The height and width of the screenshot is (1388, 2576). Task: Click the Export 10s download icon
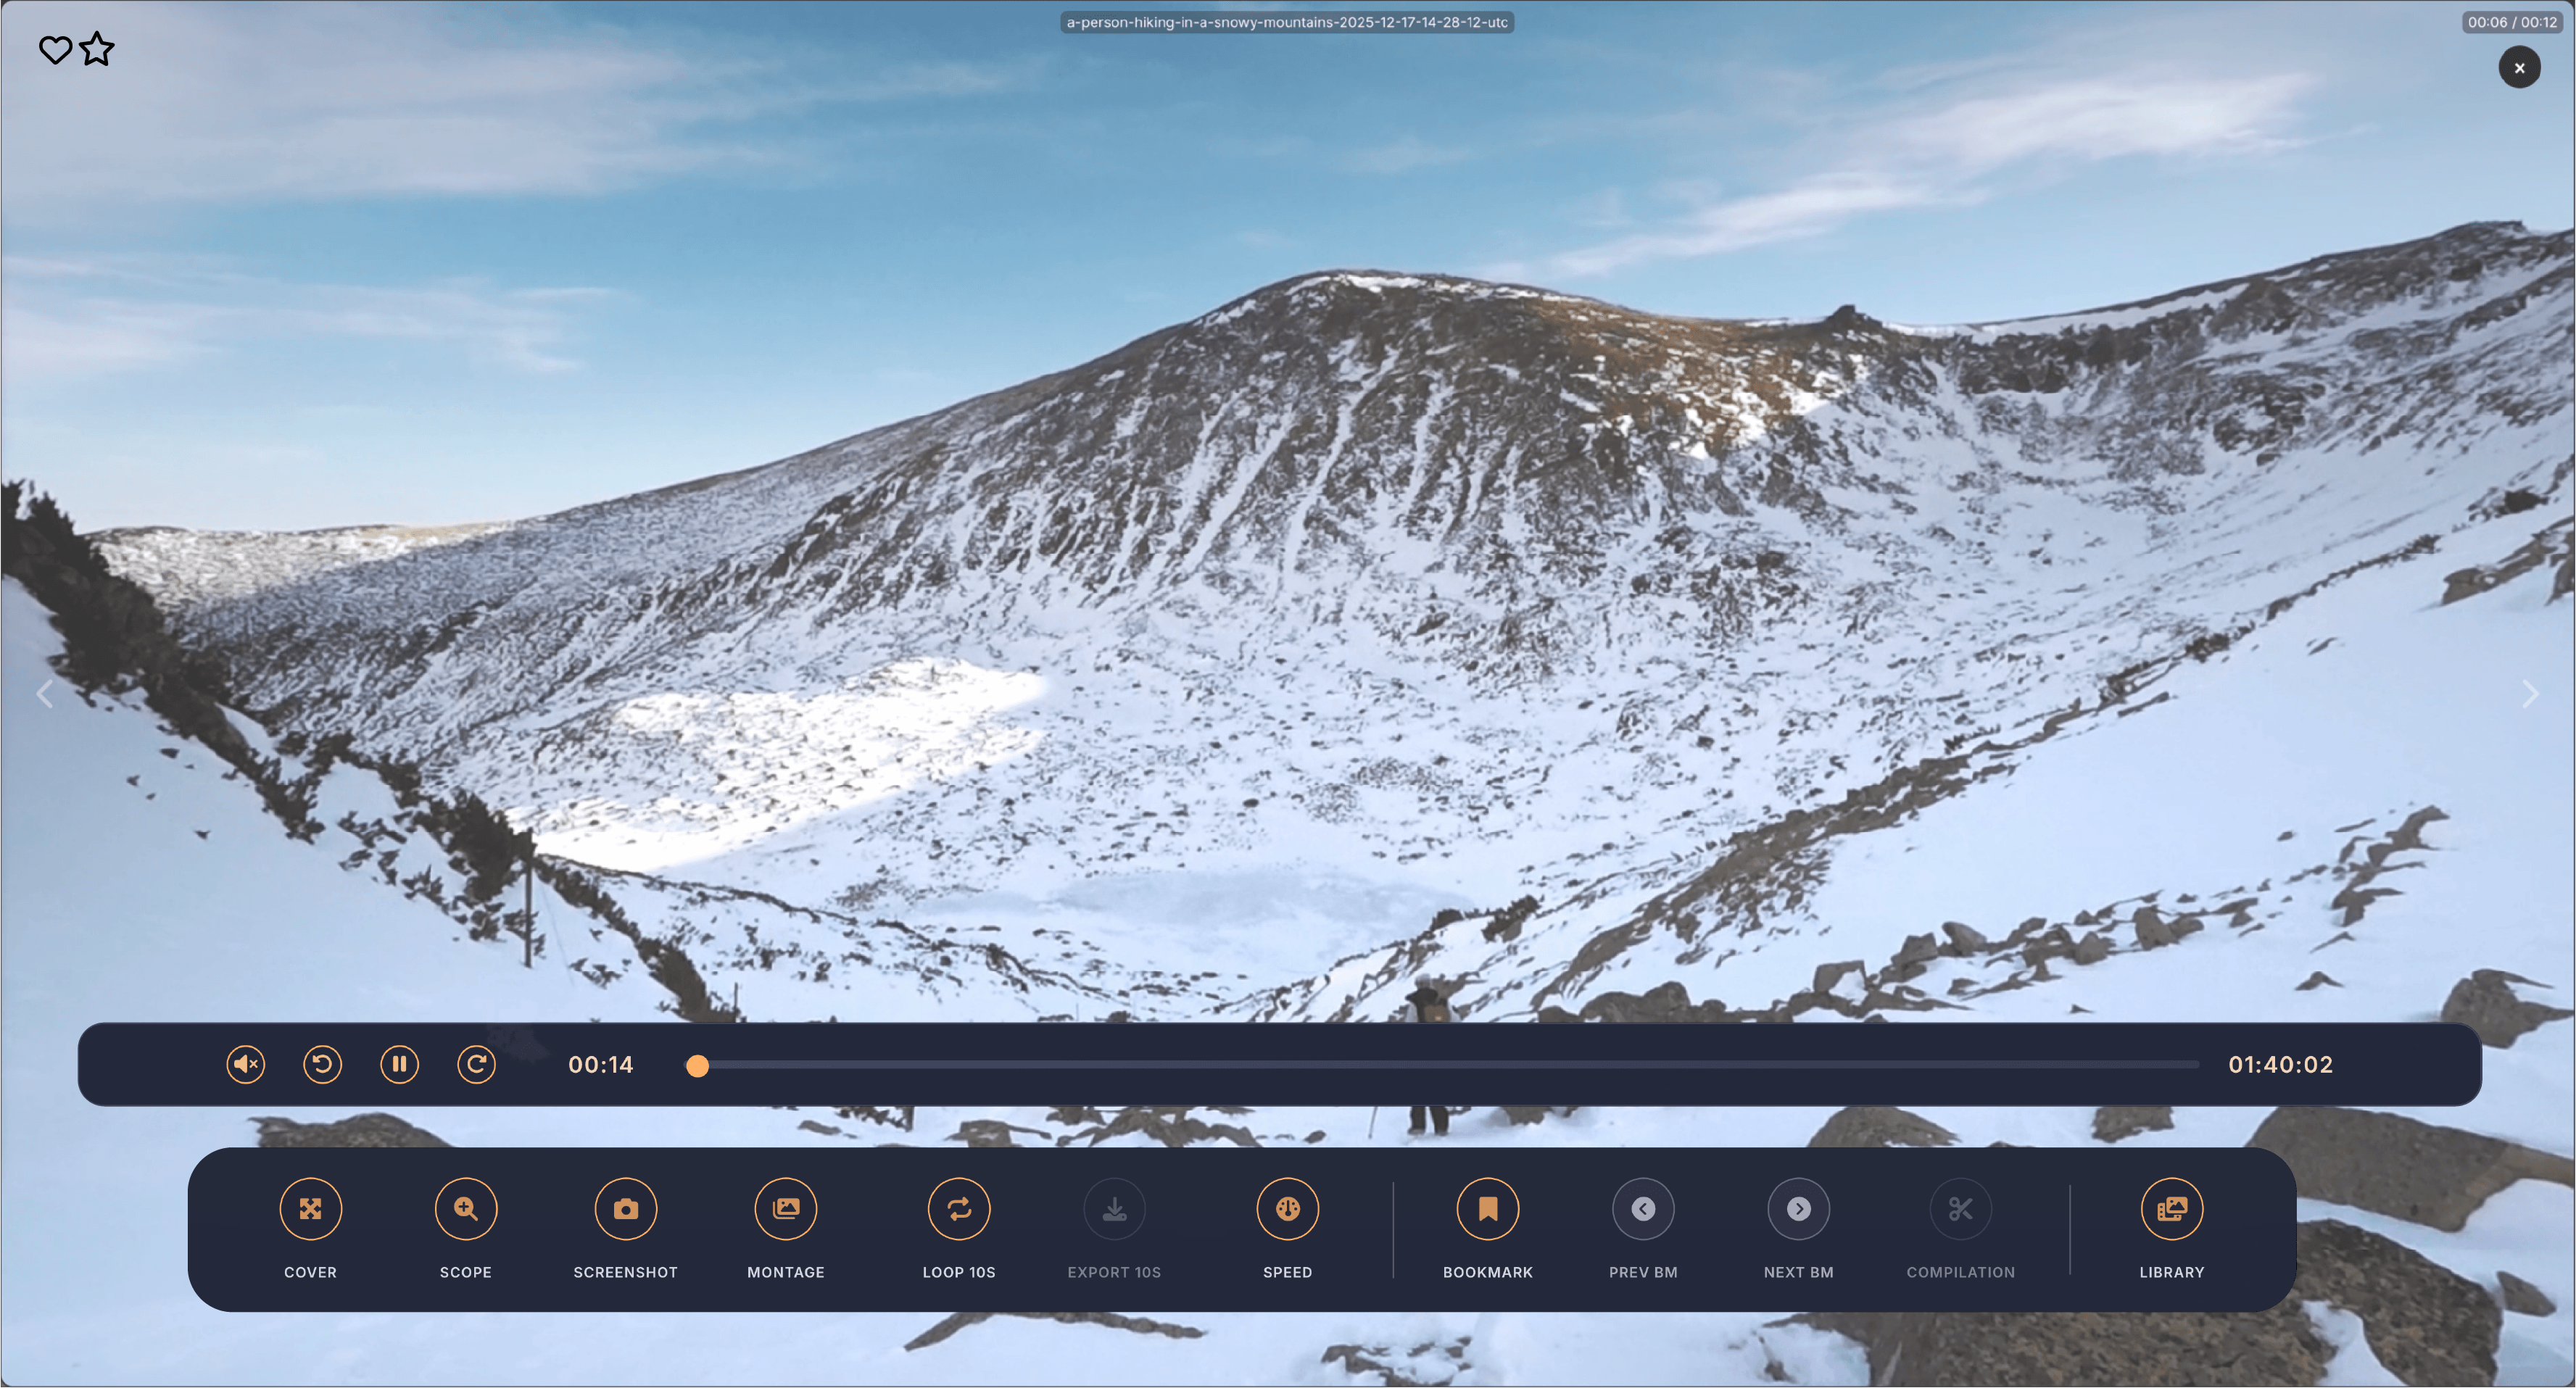coord(1114,1209)
